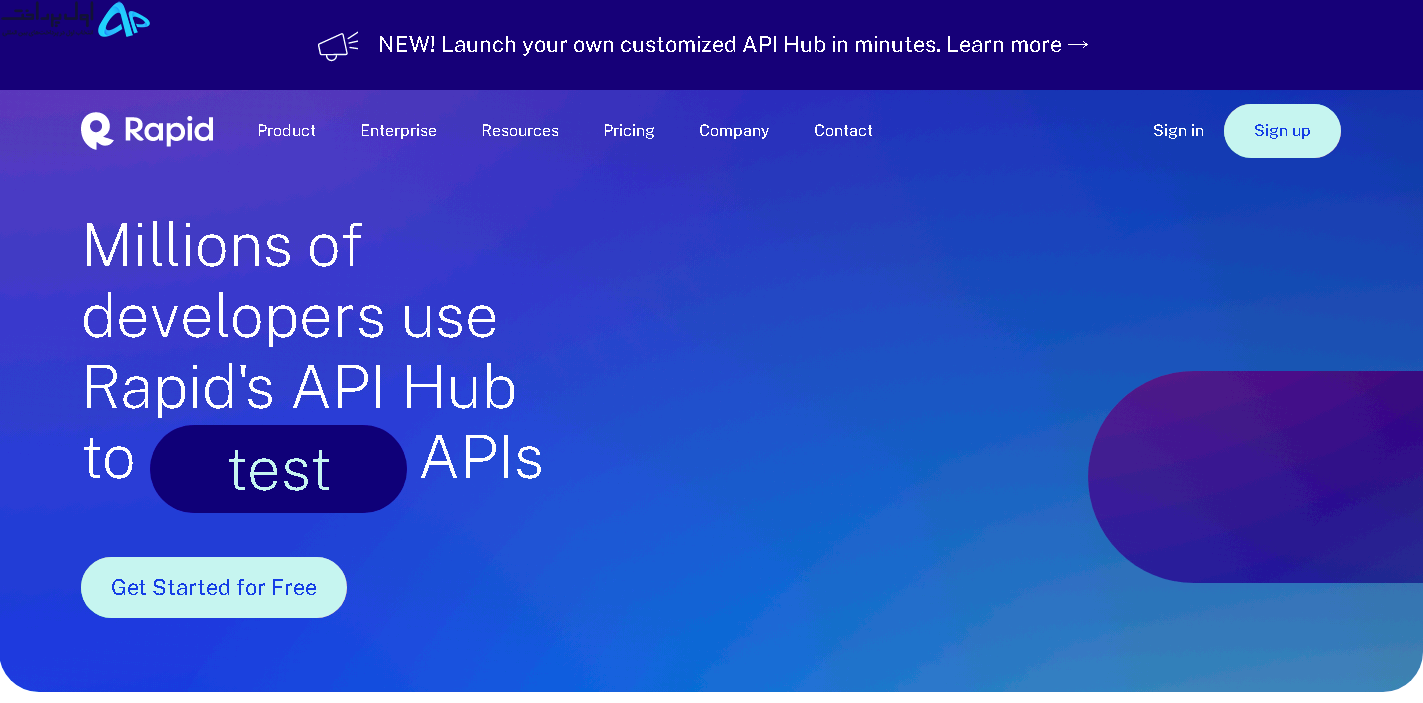Click the megaphone announcement icon
Image resolution: width=1423 pixels, height=703 pixels.
(x=338, y=45)
